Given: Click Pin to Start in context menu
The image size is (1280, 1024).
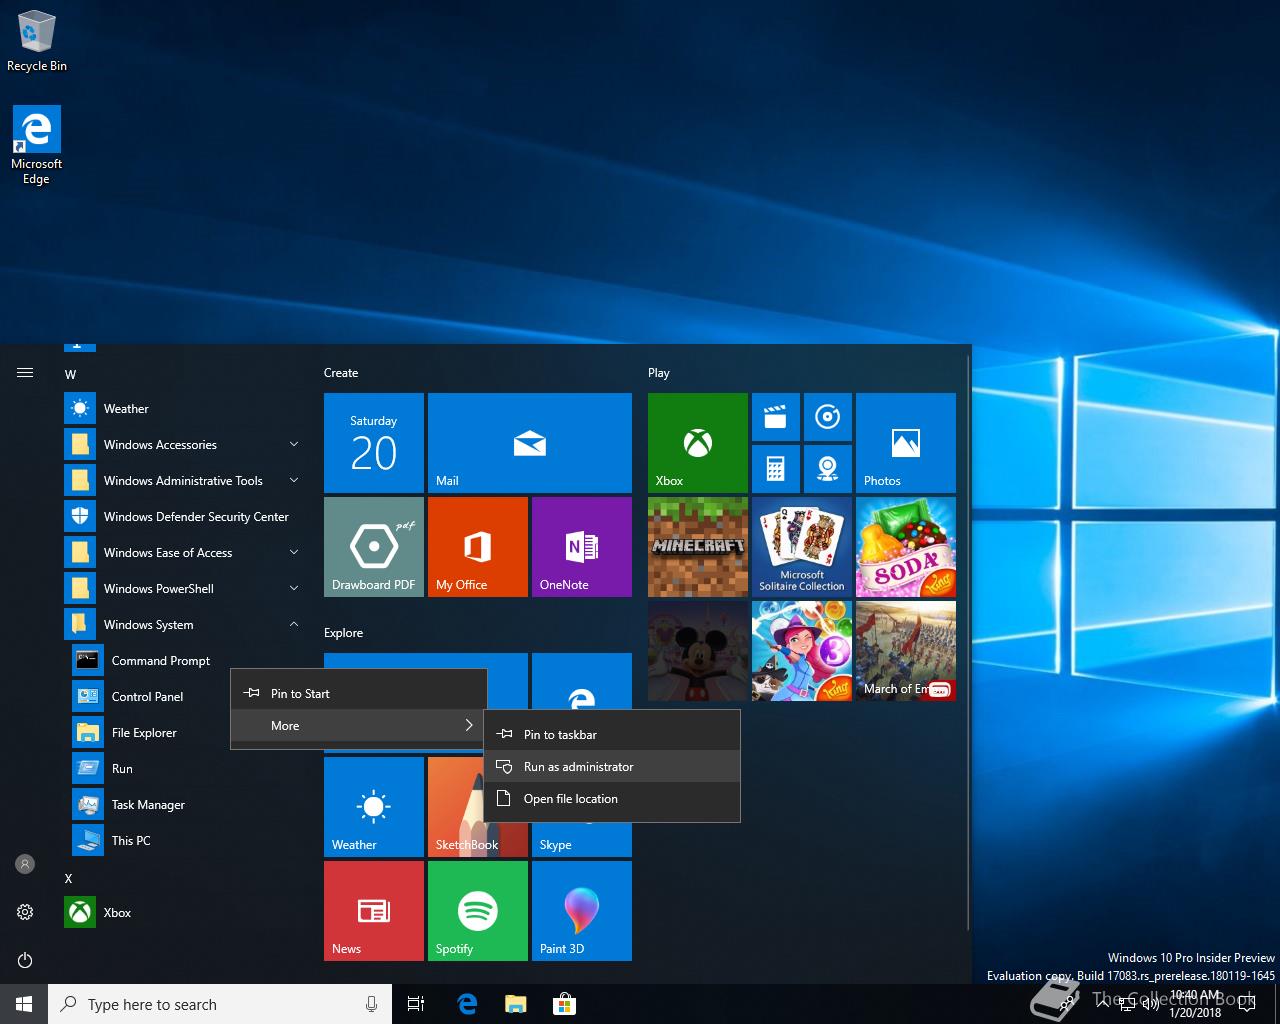Looking at the screenshot, I should tap(359, 693).
